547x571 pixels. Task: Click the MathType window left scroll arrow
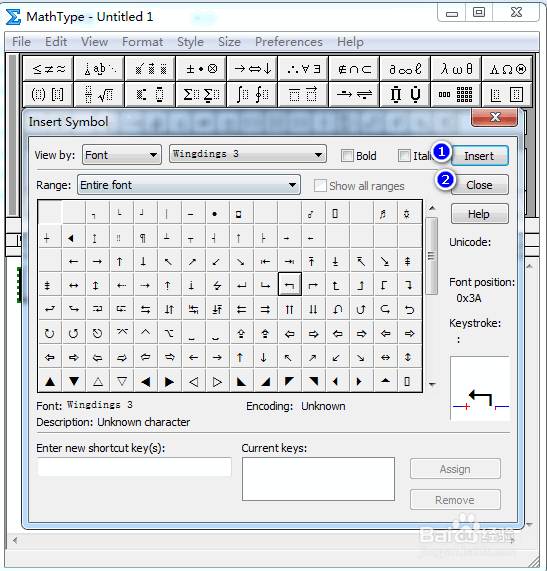click(15, 540)
